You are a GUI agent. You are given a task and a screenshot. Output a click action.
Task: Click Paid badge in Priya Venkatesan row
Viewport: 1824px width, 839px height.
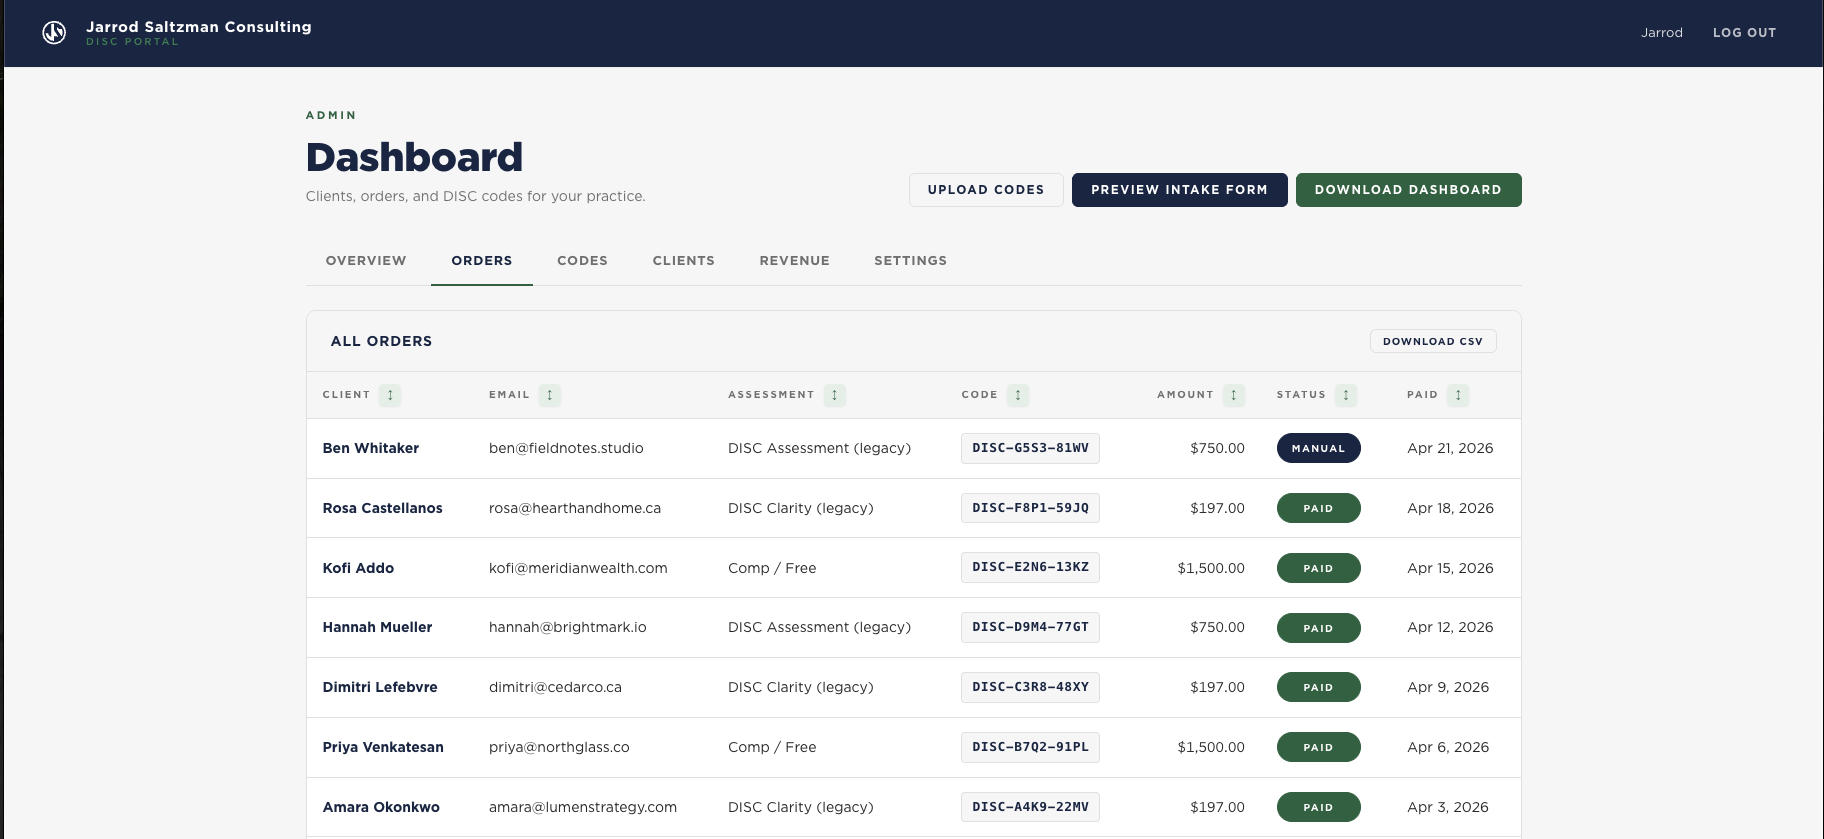coord(1318,747)
